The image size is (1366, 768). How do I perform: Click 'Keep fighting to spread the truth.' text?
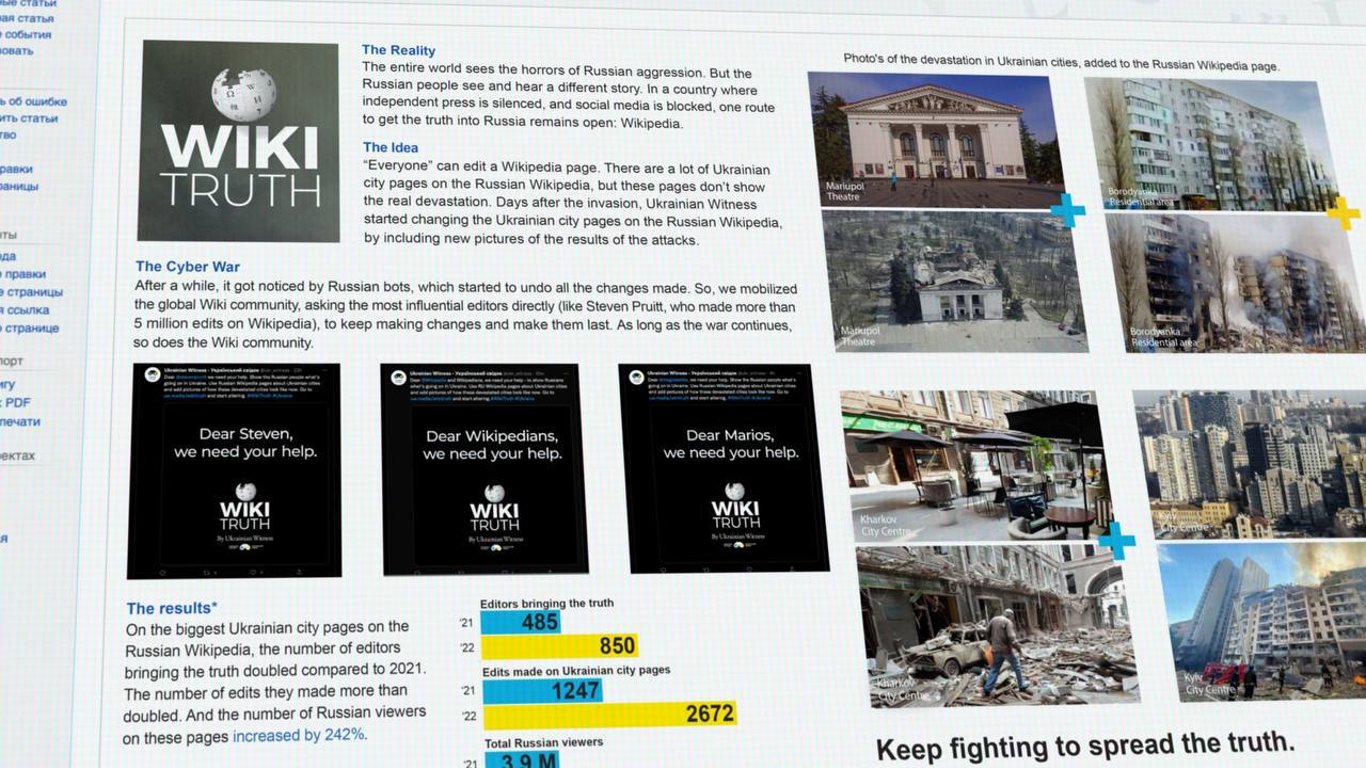(1085, 746)
